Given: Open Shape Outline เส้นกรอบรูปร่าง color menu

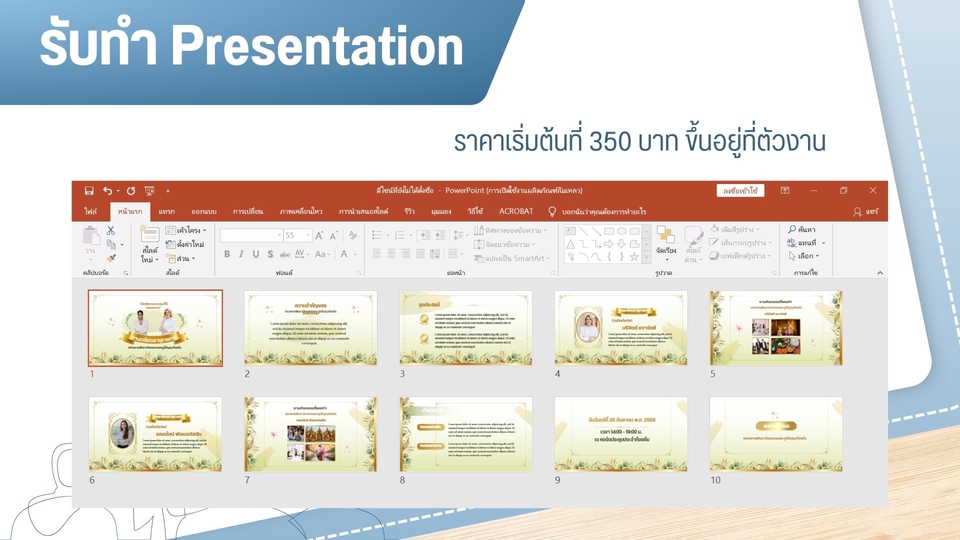Looking at the screenshot, I should point(741,242).
